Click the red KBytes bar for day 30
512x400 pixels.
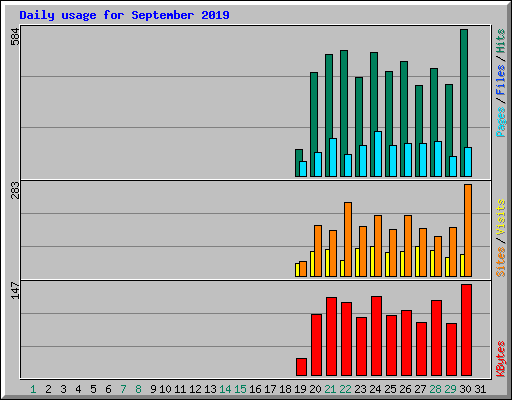466,330
